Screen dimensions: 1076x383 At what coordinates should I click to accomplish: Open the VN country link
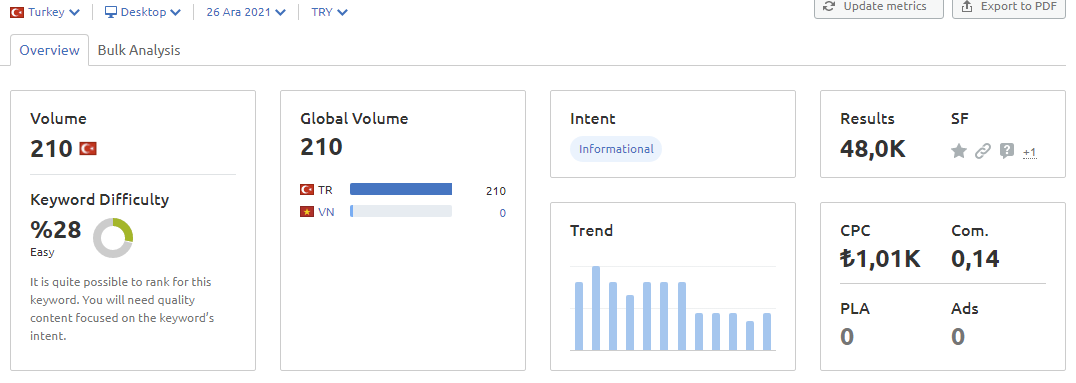pos(327,211)
